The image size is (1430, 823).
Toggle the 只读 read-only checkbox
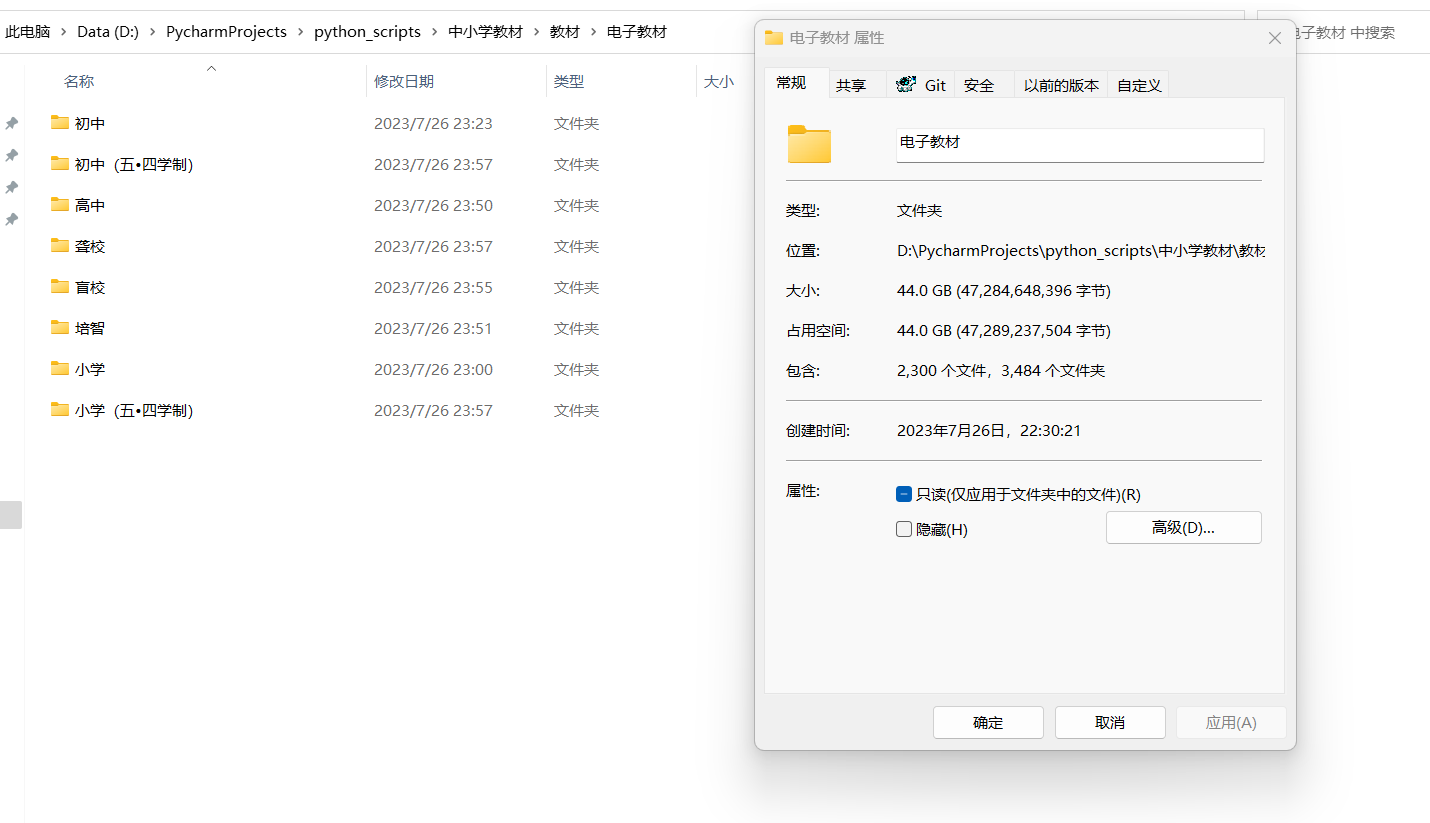pos(904,494)
